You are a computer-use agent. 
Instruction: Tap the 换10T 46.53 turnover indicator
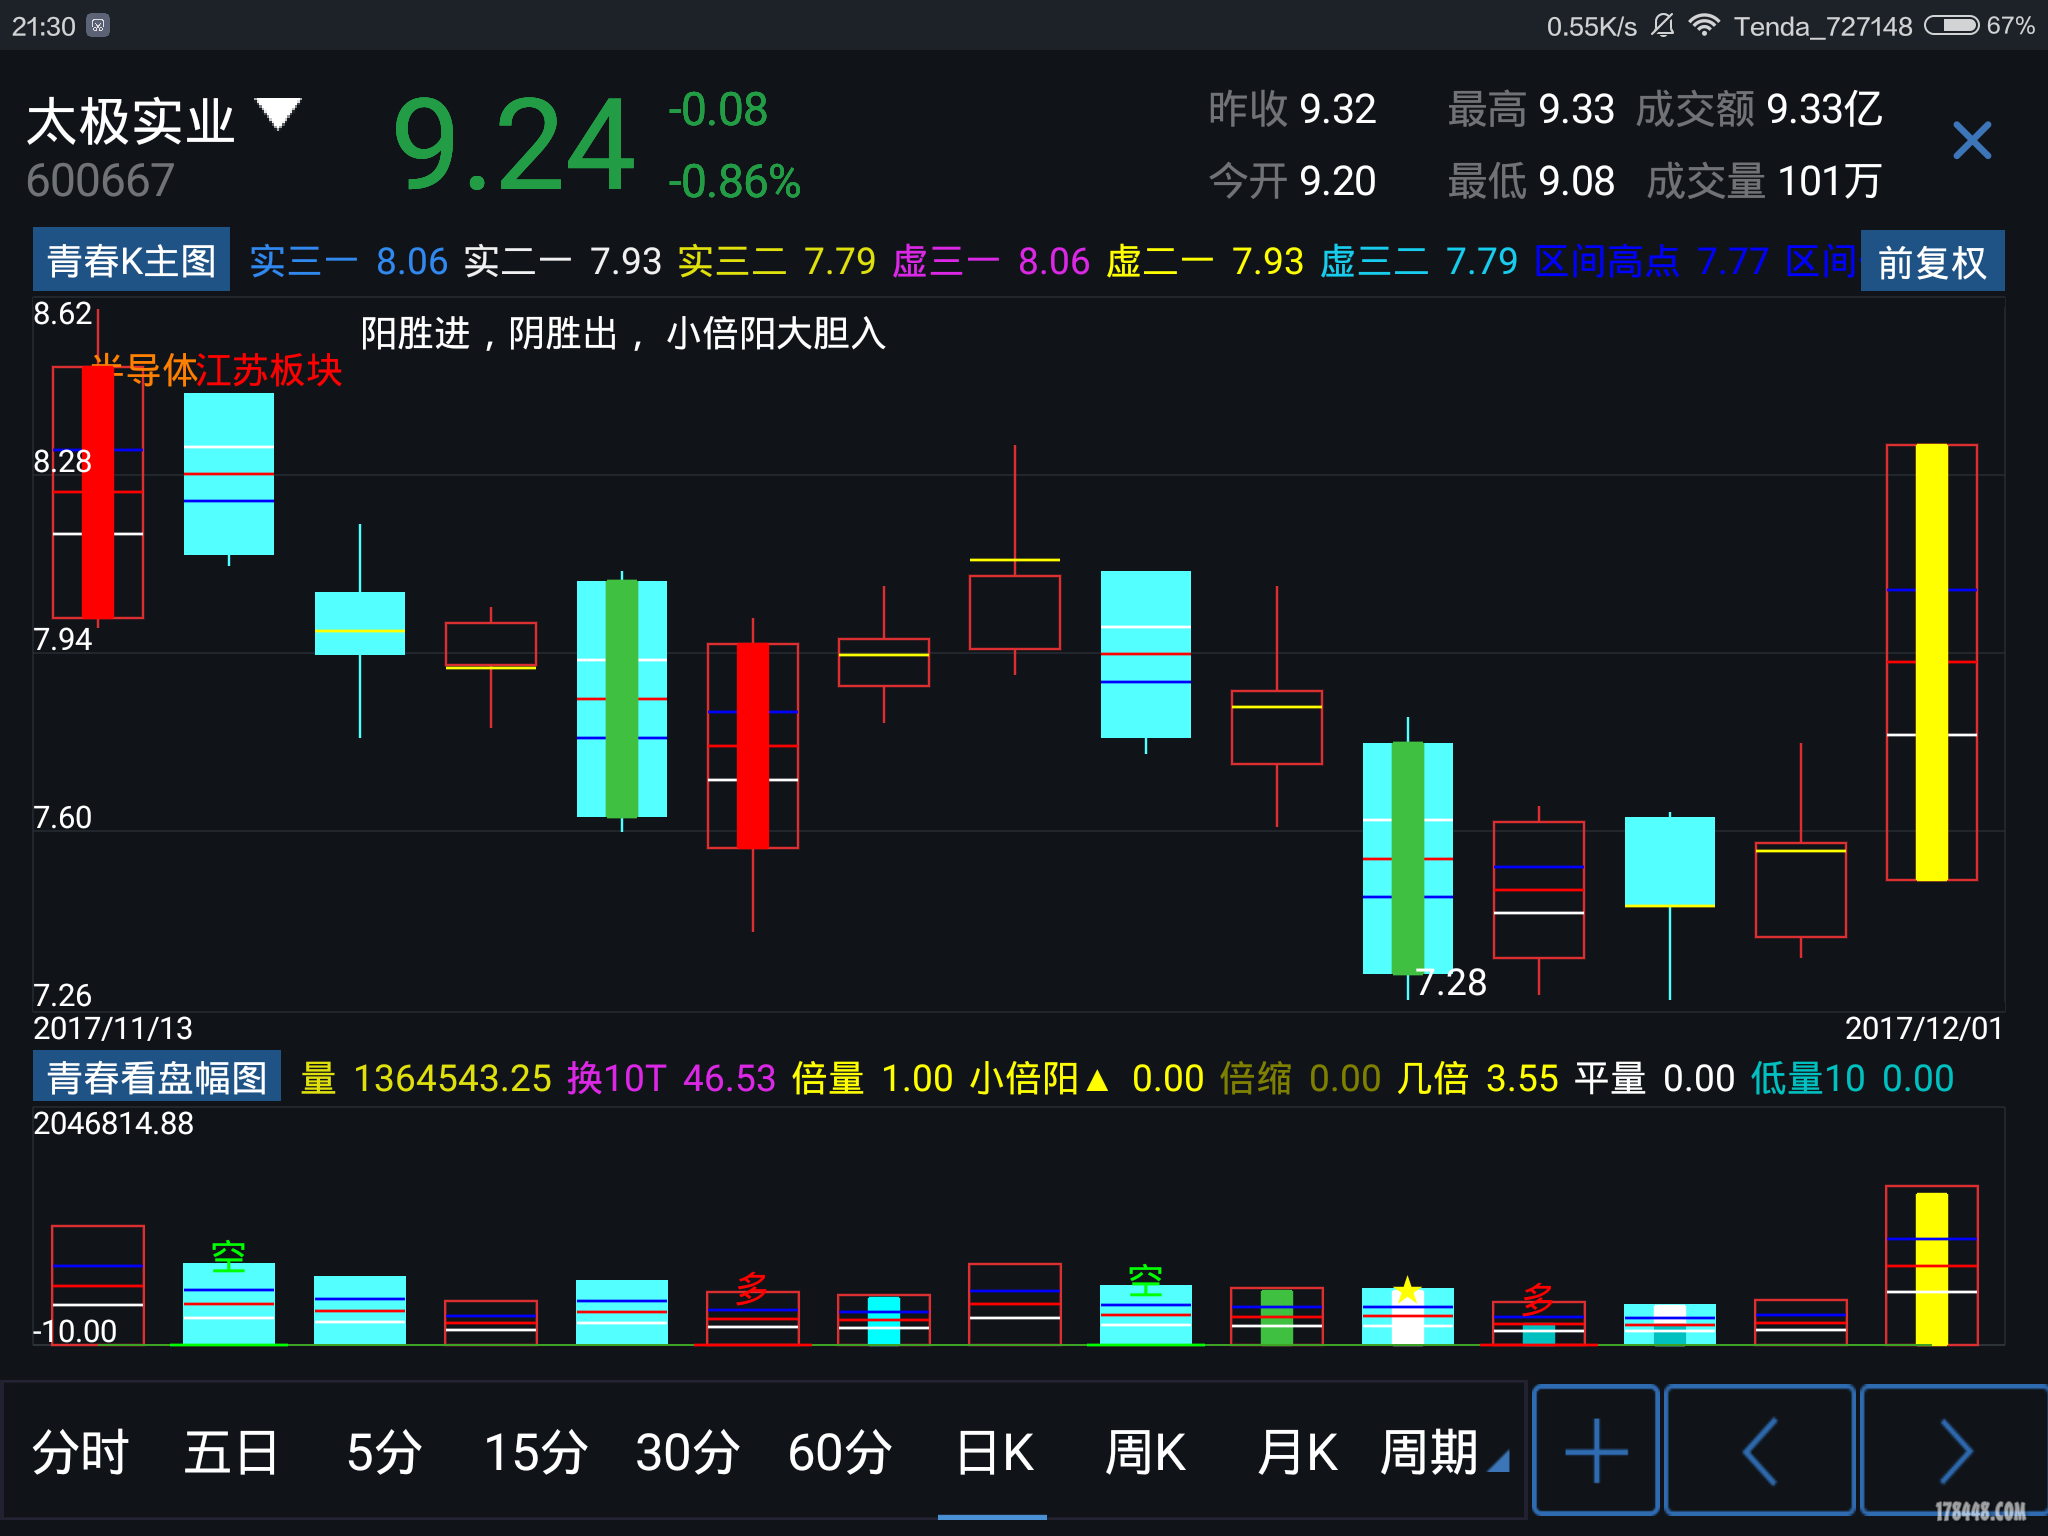coord(671,1078)
